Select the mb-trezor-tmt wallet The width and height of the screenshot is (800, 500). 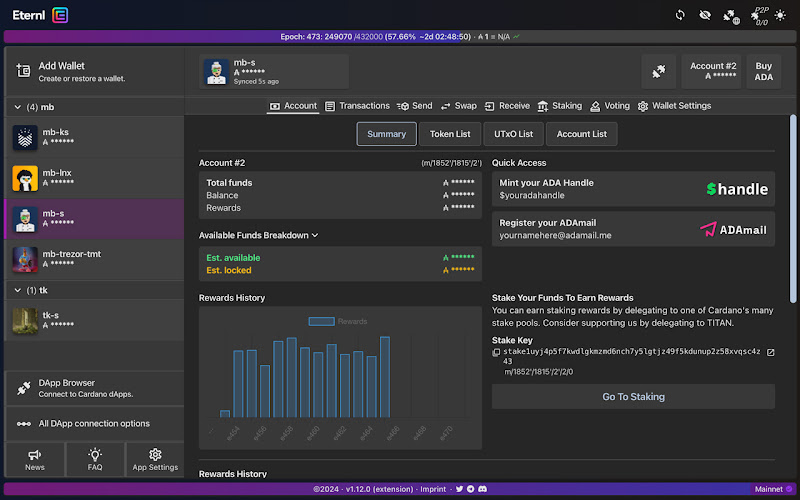click(94, 260)
